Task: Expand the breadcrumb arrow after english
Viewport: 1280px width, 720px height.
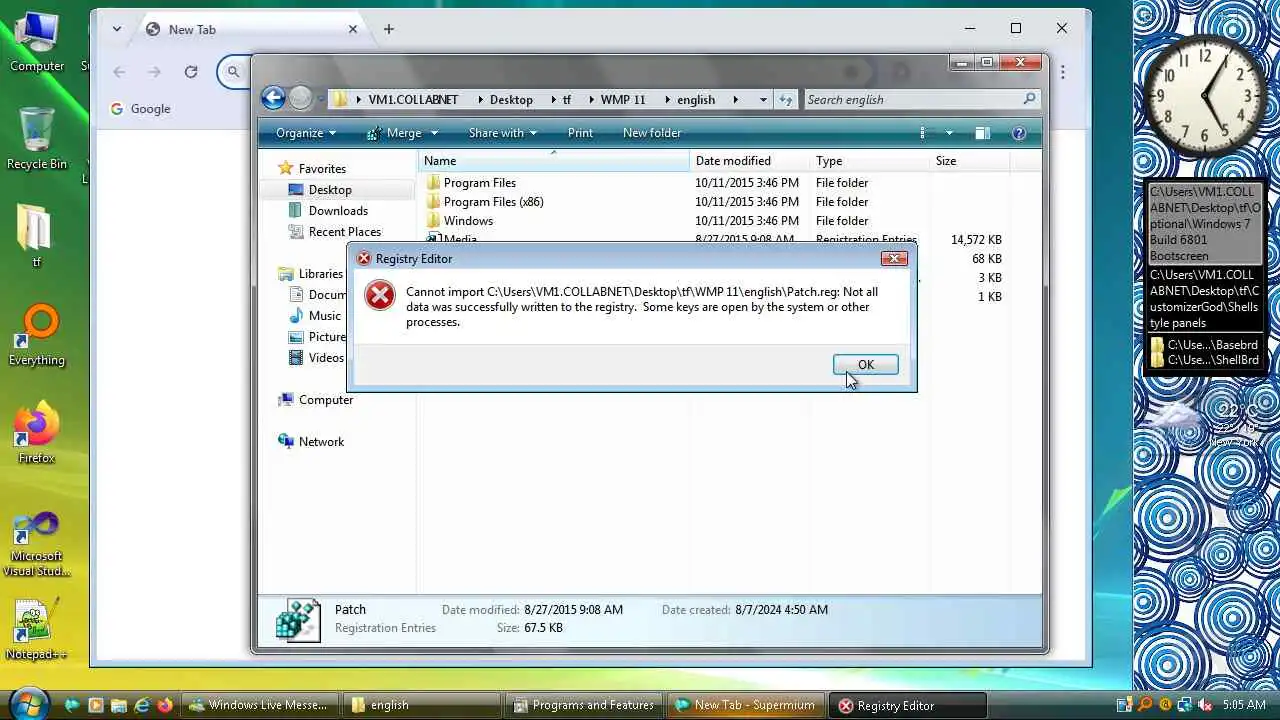Action: coord(736,99)
